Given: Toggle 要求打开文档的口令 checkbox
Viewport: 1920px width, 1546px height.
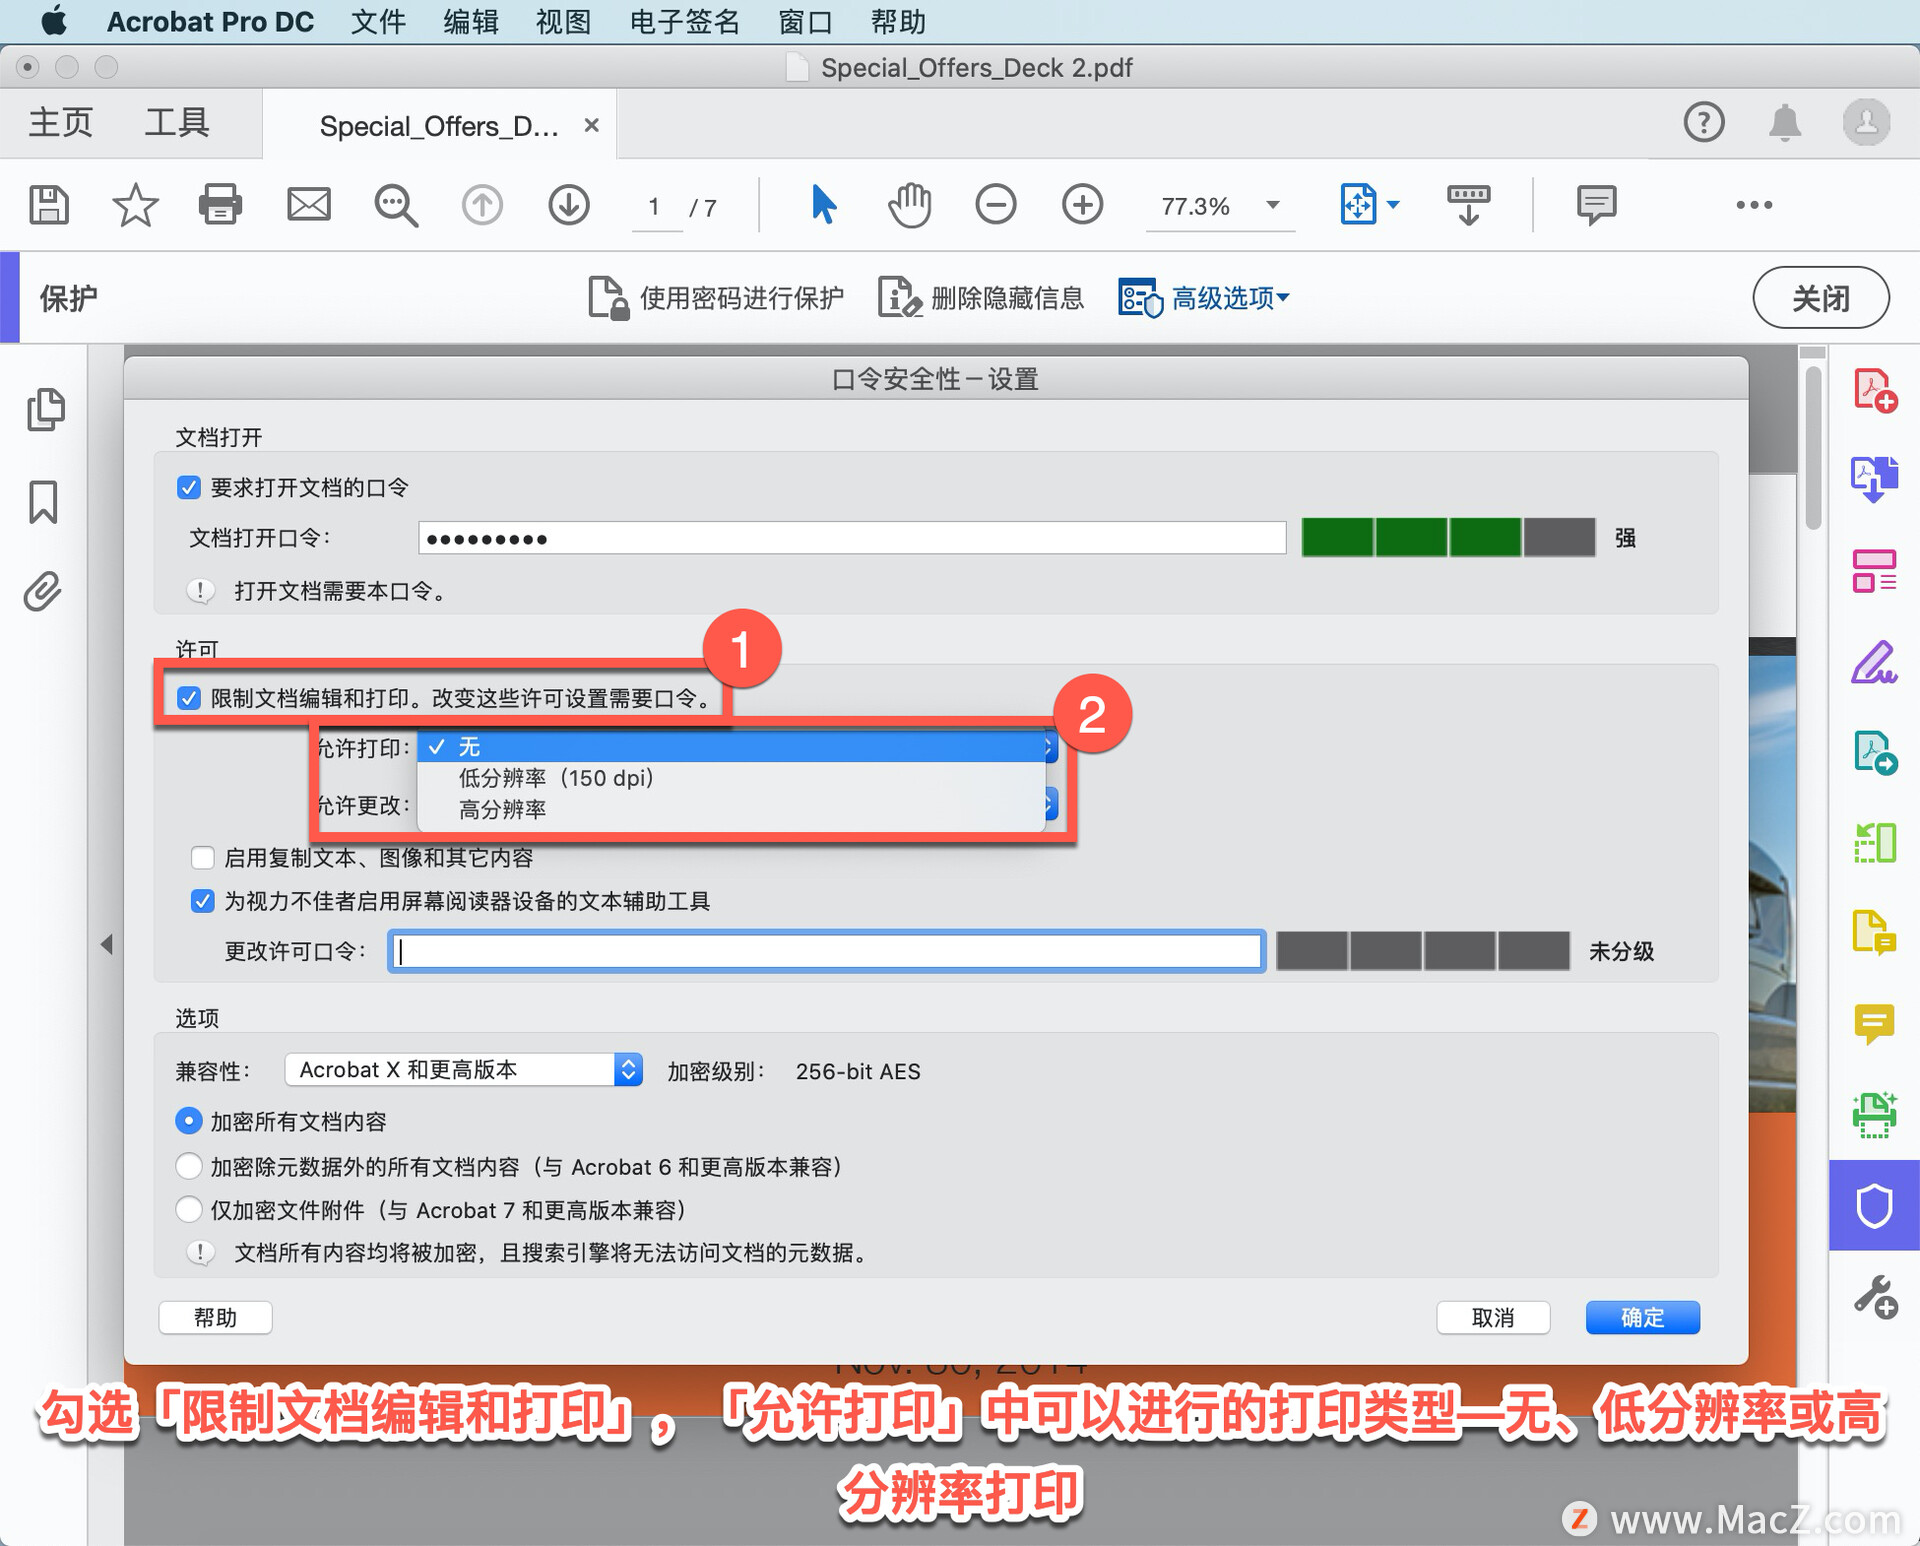Looking at the screenshot, I should point(188,487).
